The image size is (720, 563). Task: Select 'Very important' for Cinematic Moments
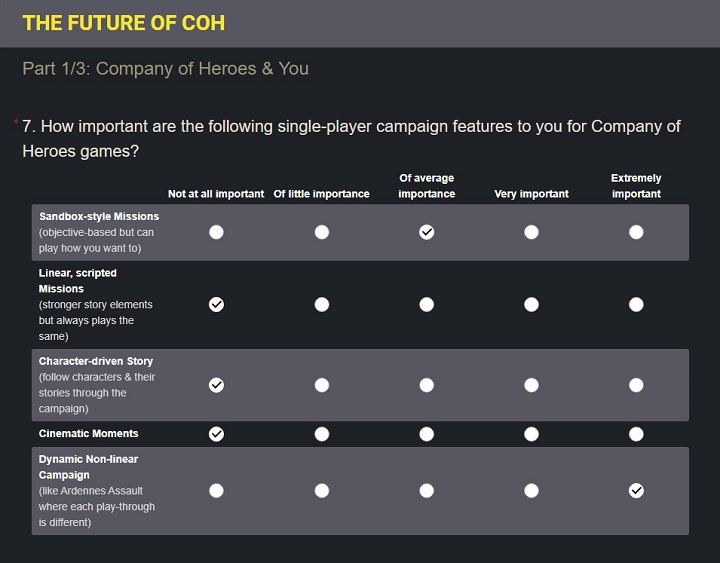click(531, 434)
